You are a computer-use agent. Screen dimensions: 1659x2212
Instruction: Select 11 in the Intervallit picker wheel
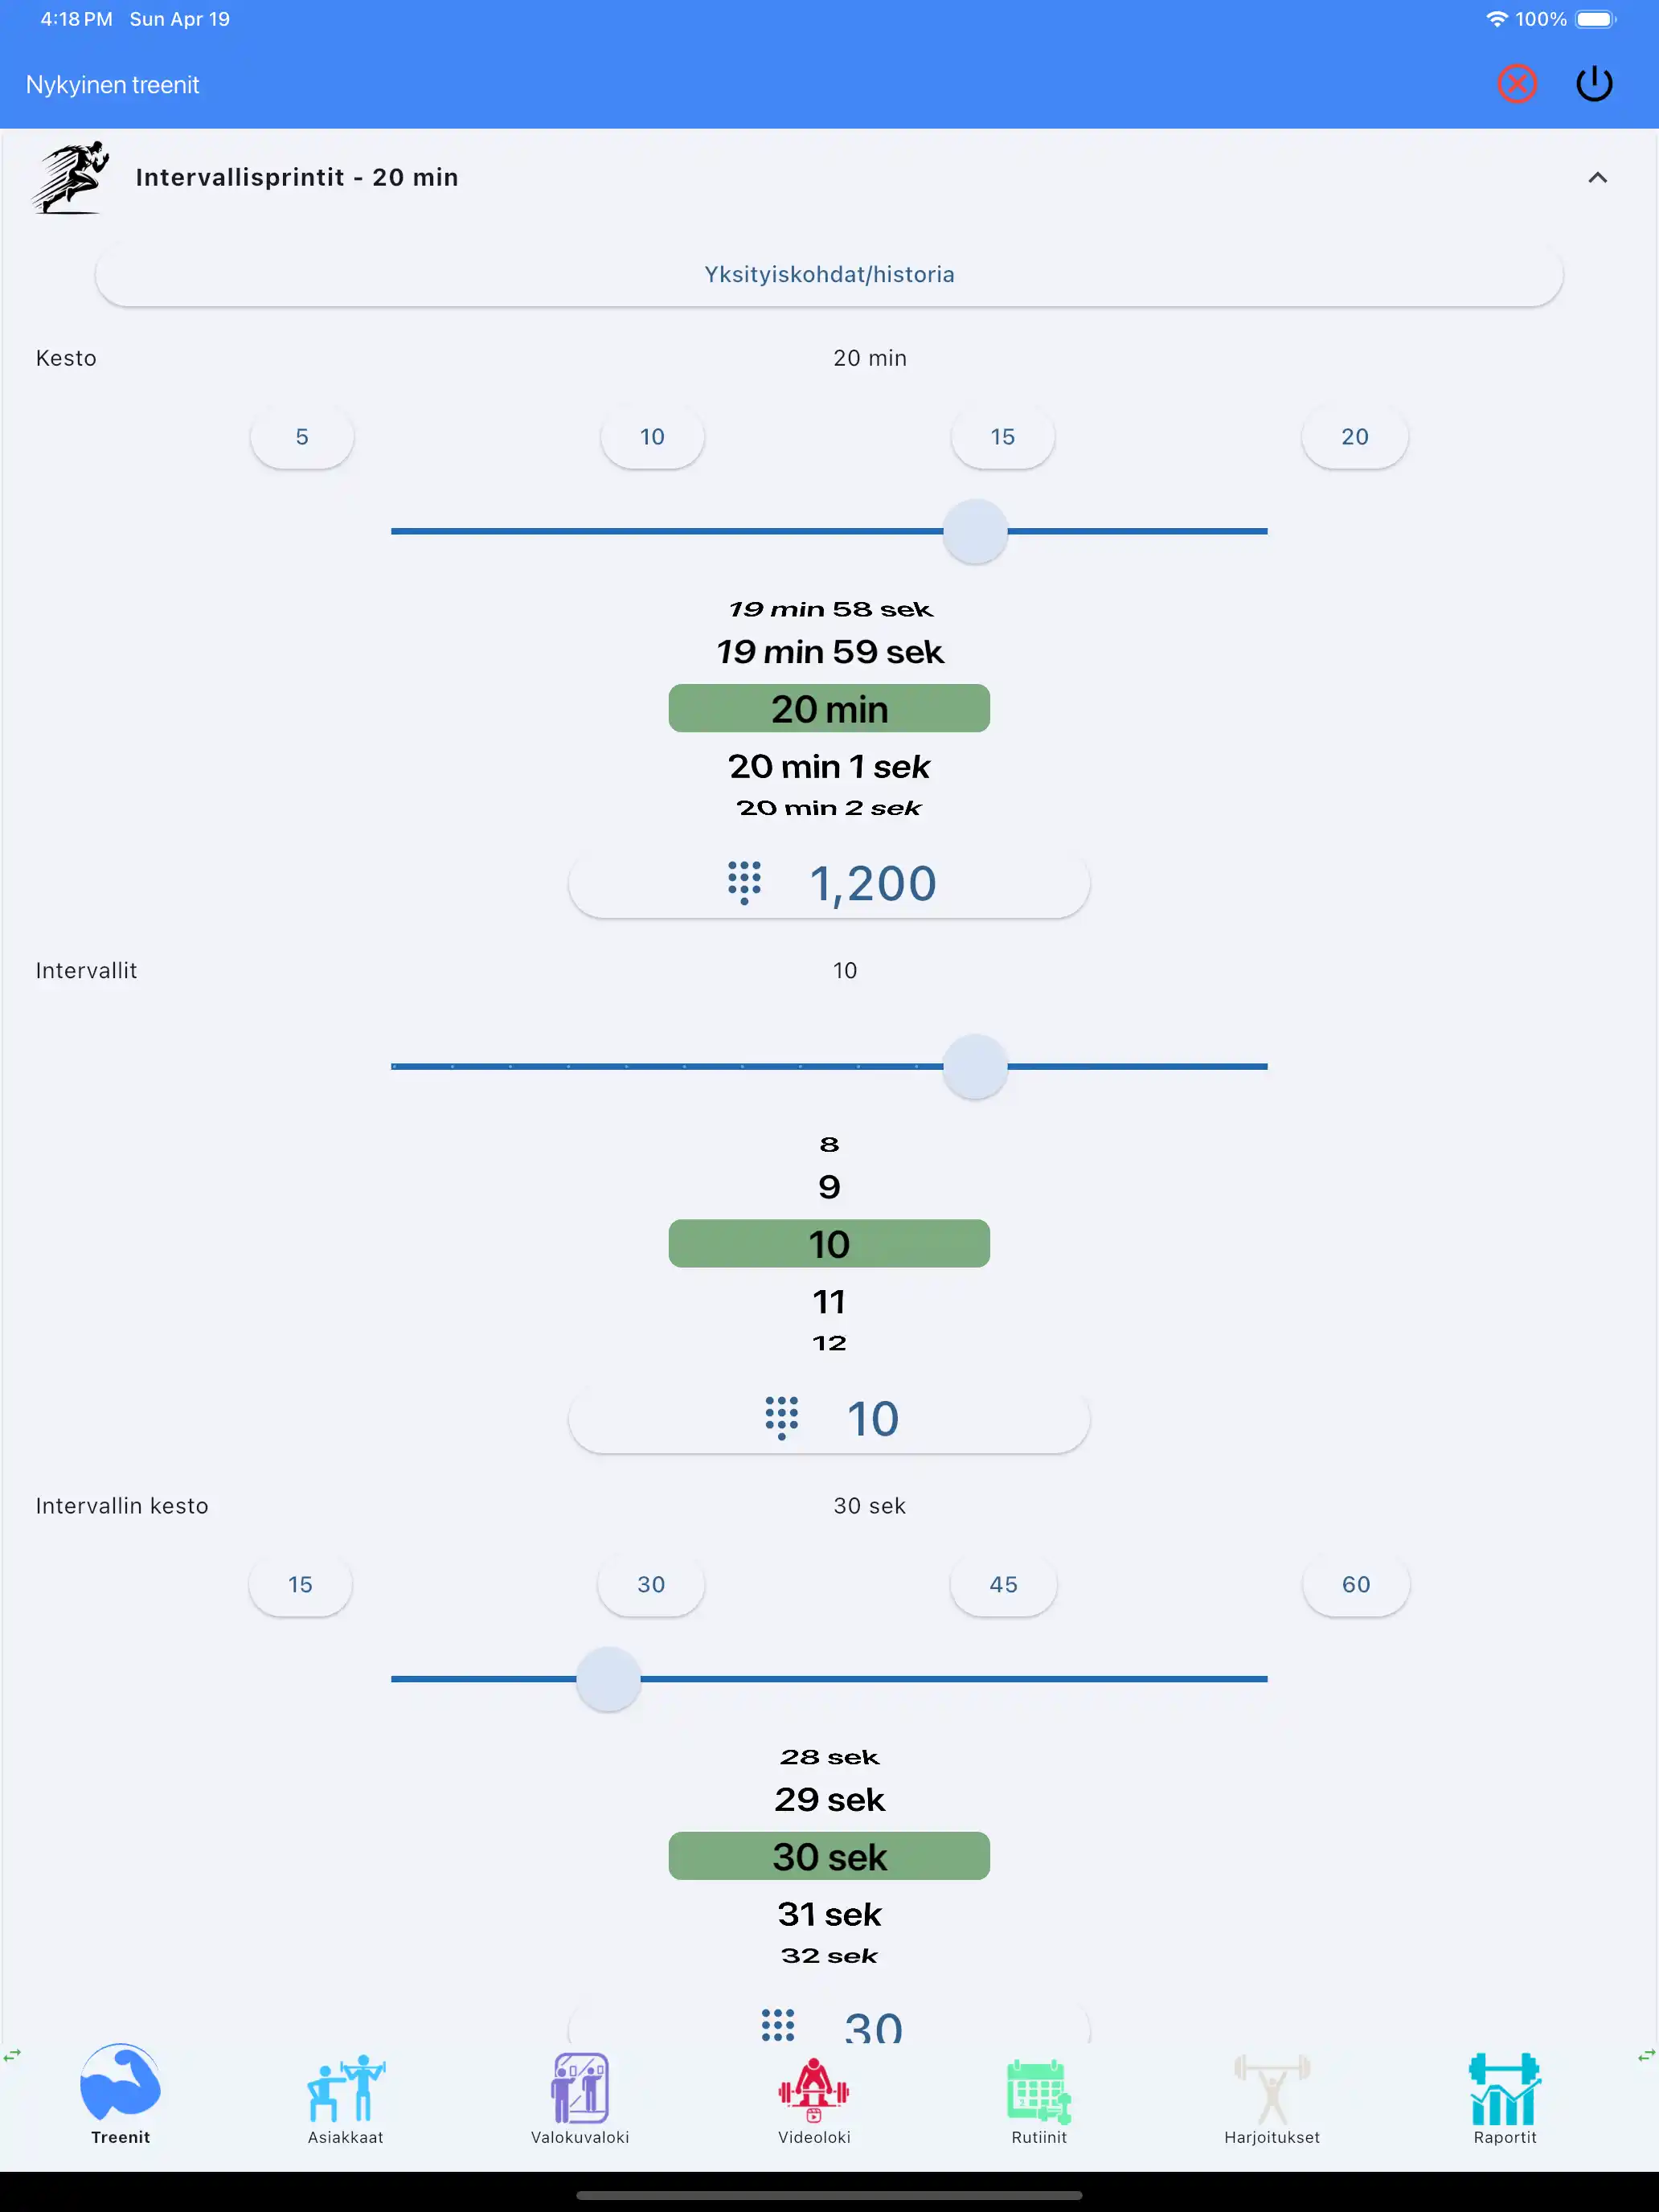pyautogui.click(x=829, y=1301)
